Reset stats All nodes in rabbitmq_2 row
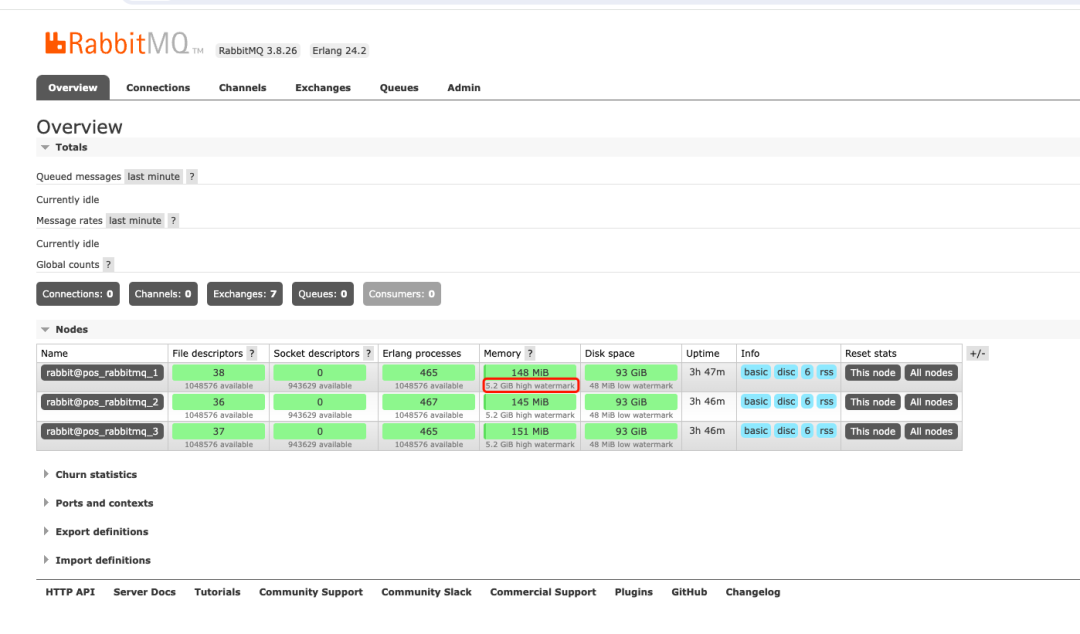 931,402
